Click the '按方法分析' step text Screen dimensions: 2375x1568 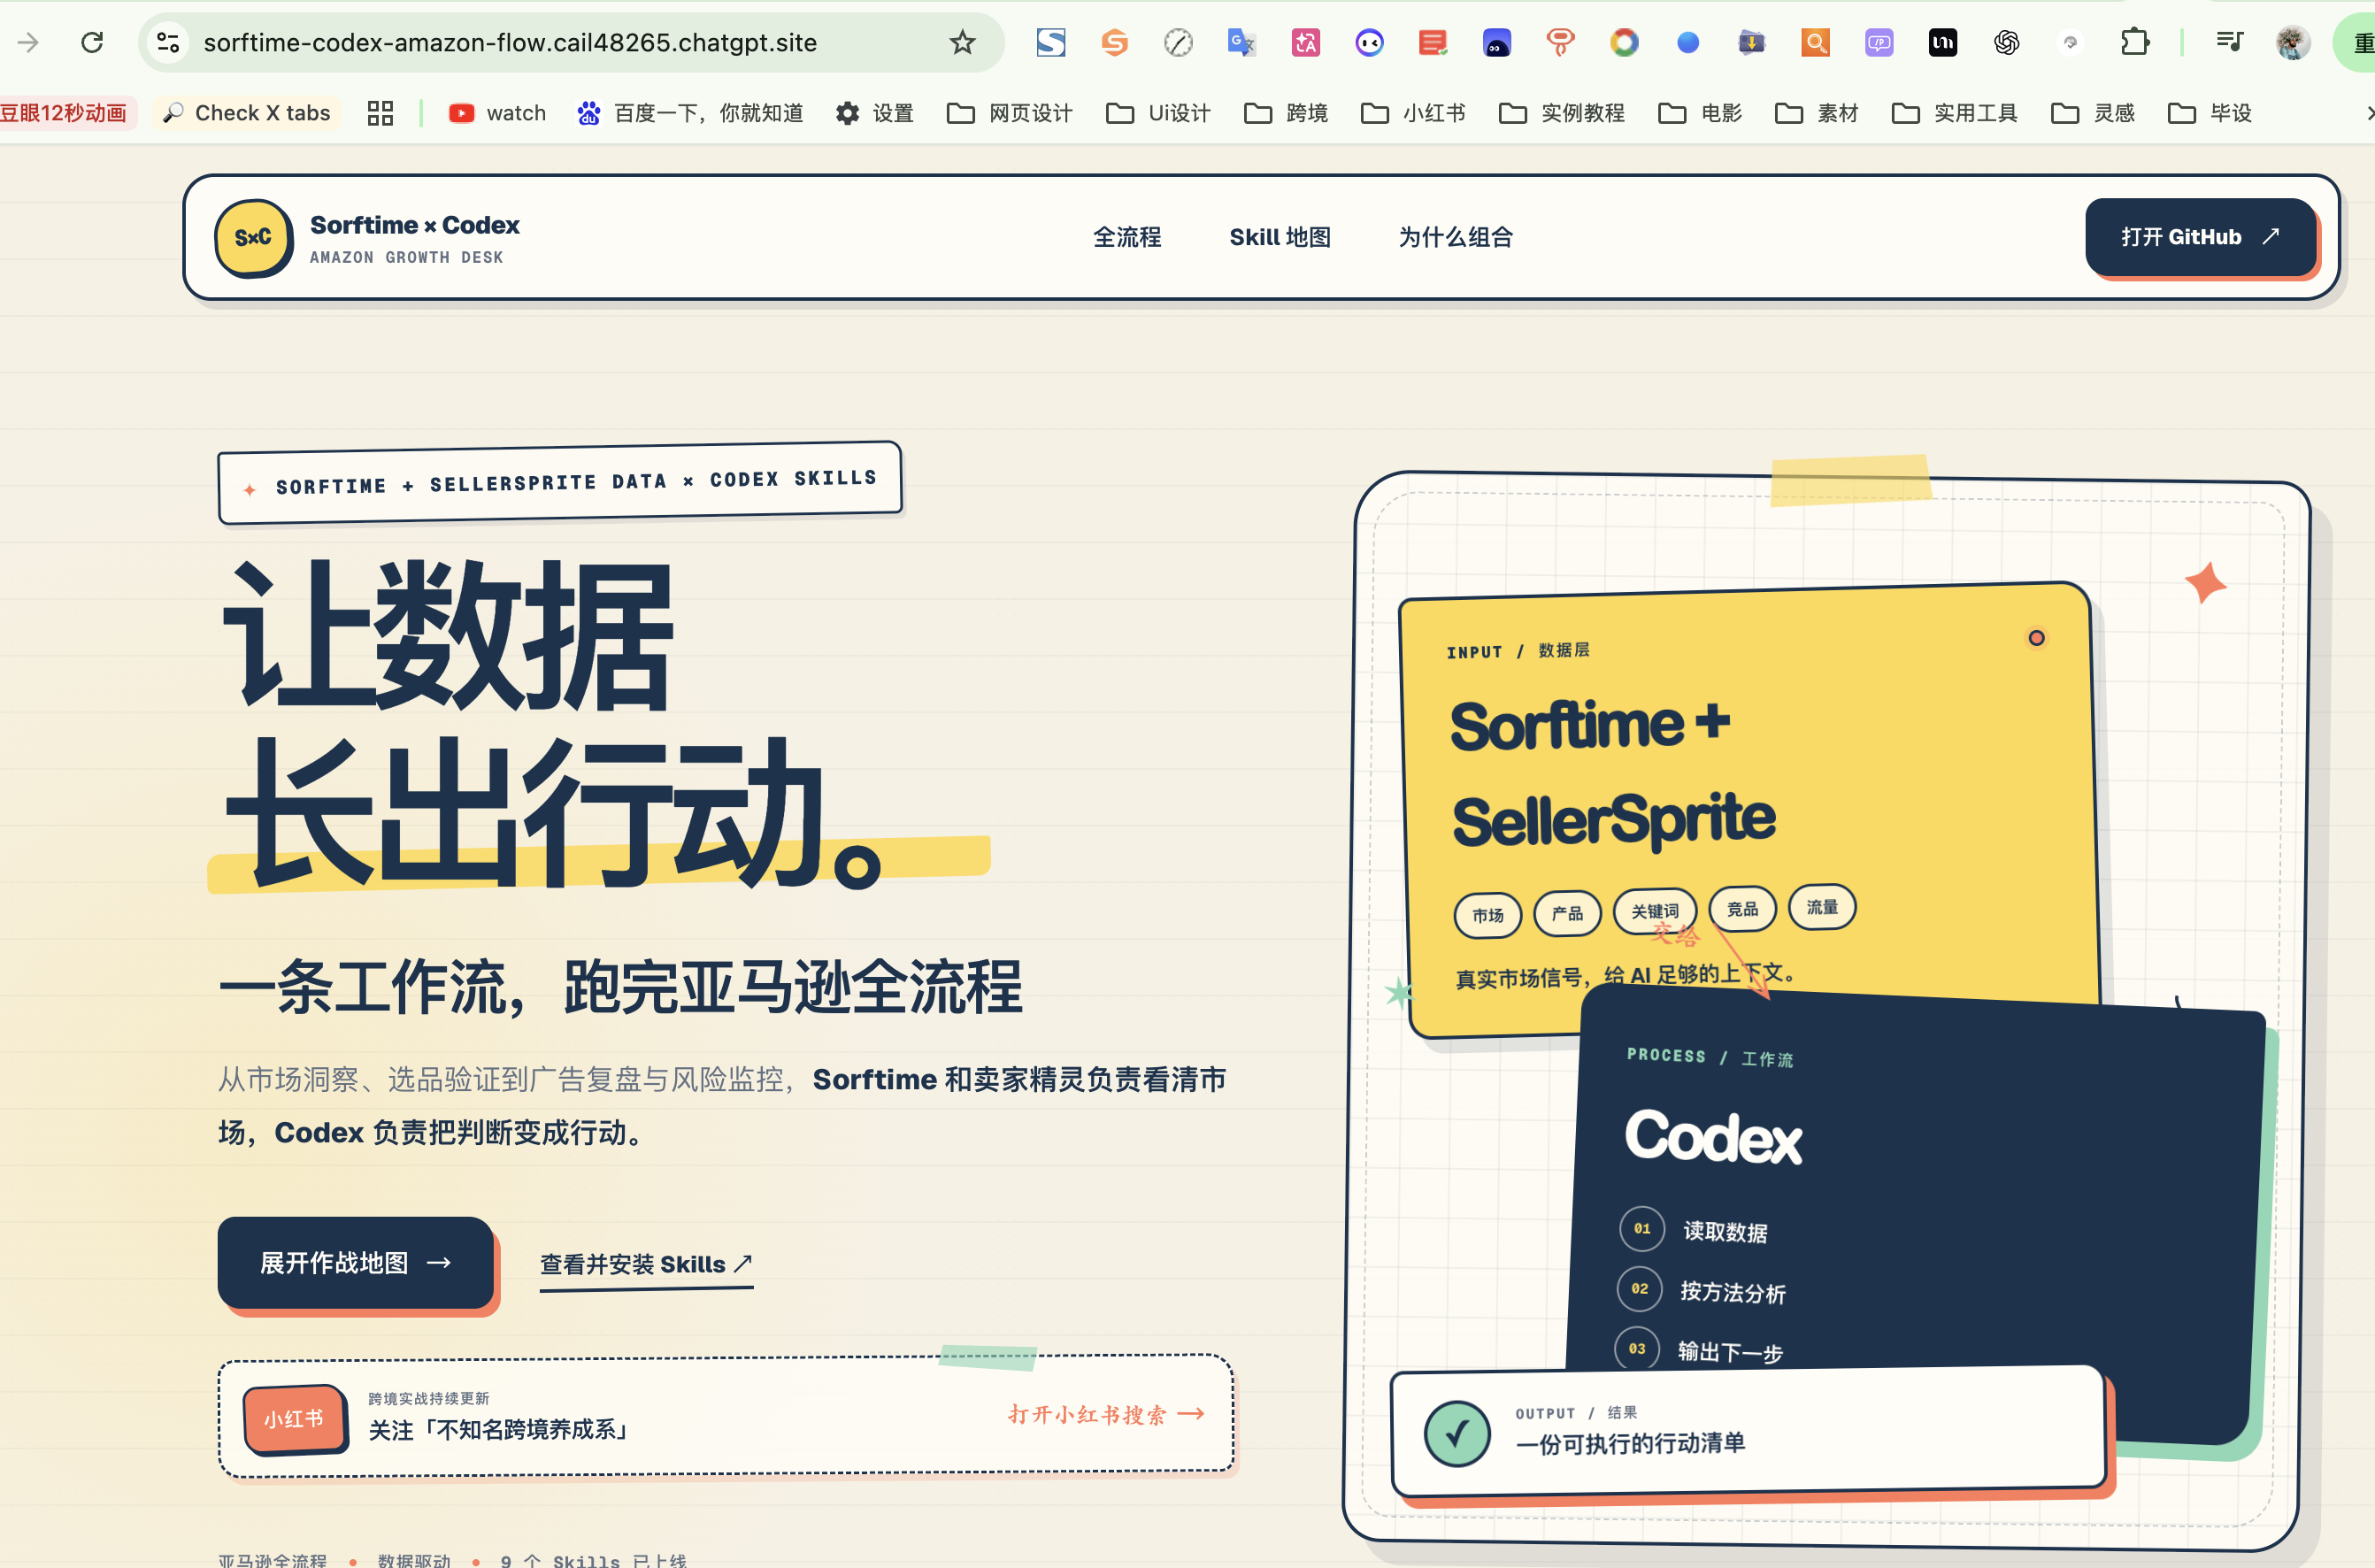(1733, 1292)
